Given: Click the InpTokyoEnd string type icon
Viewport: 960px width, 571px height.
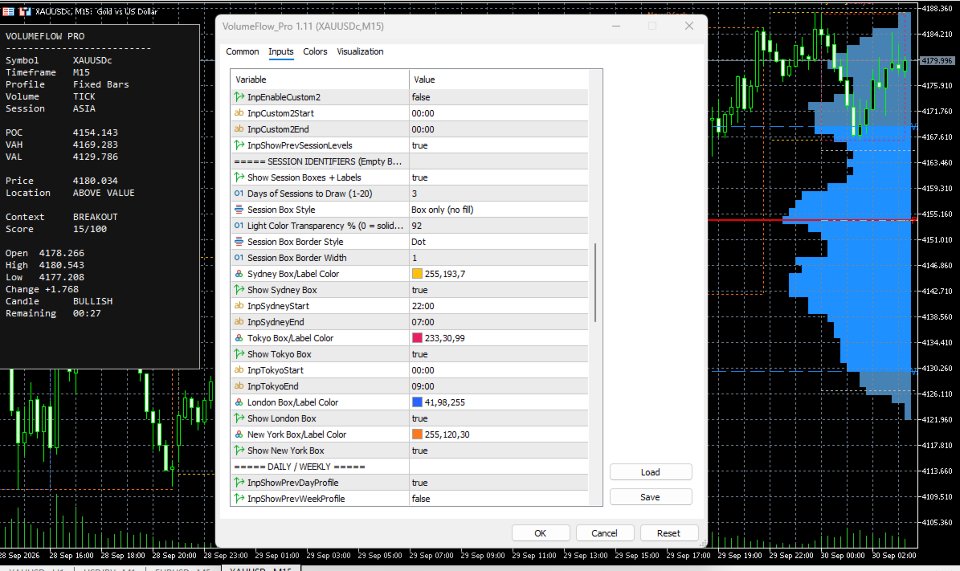Looking at the screenshot, I should coord(239,386).
